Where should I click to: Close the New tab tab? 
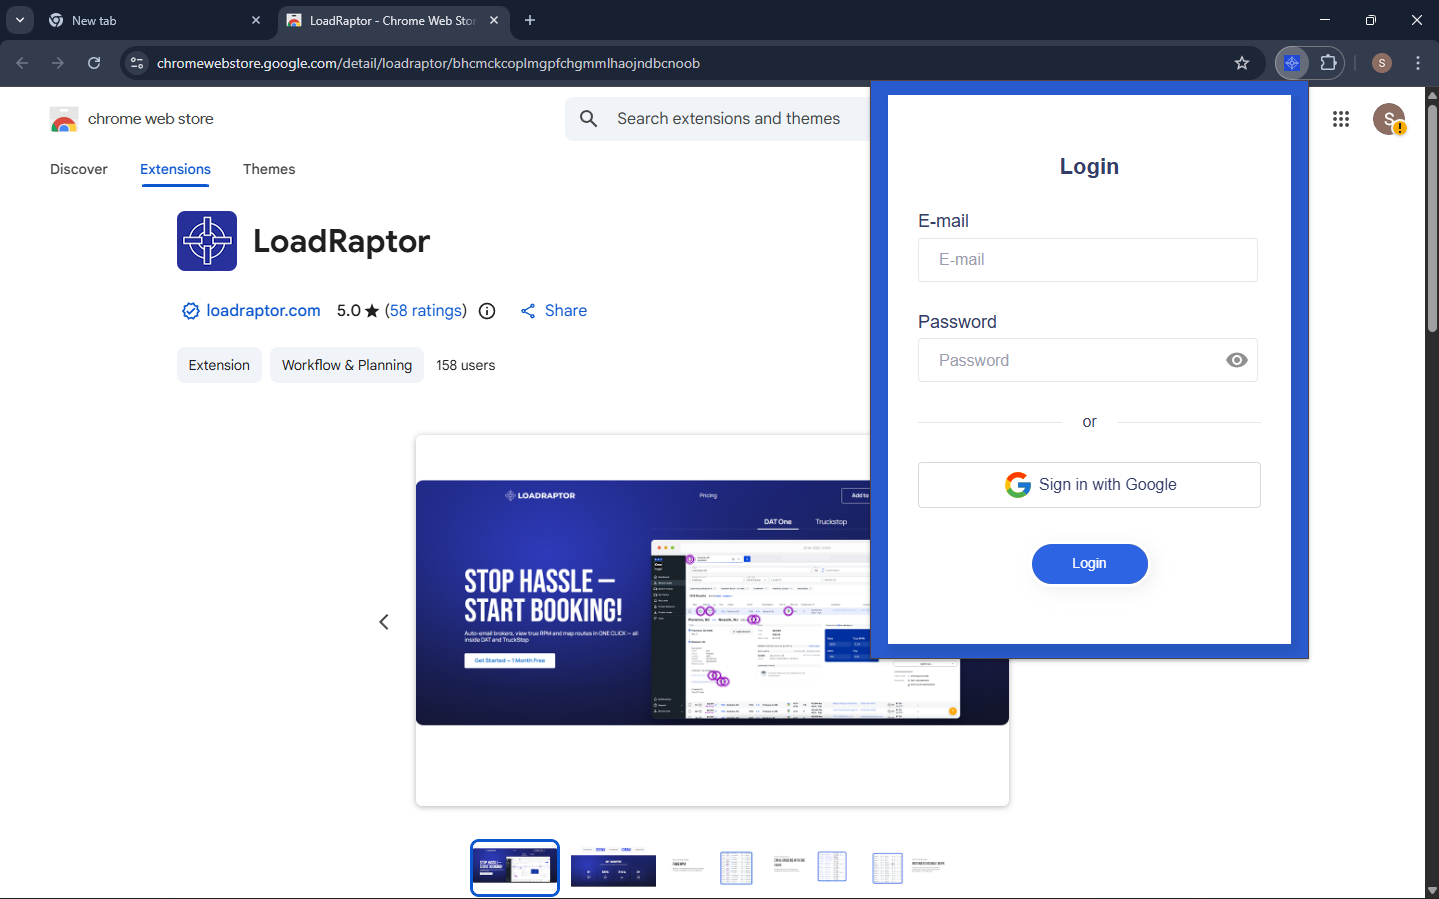256,20
